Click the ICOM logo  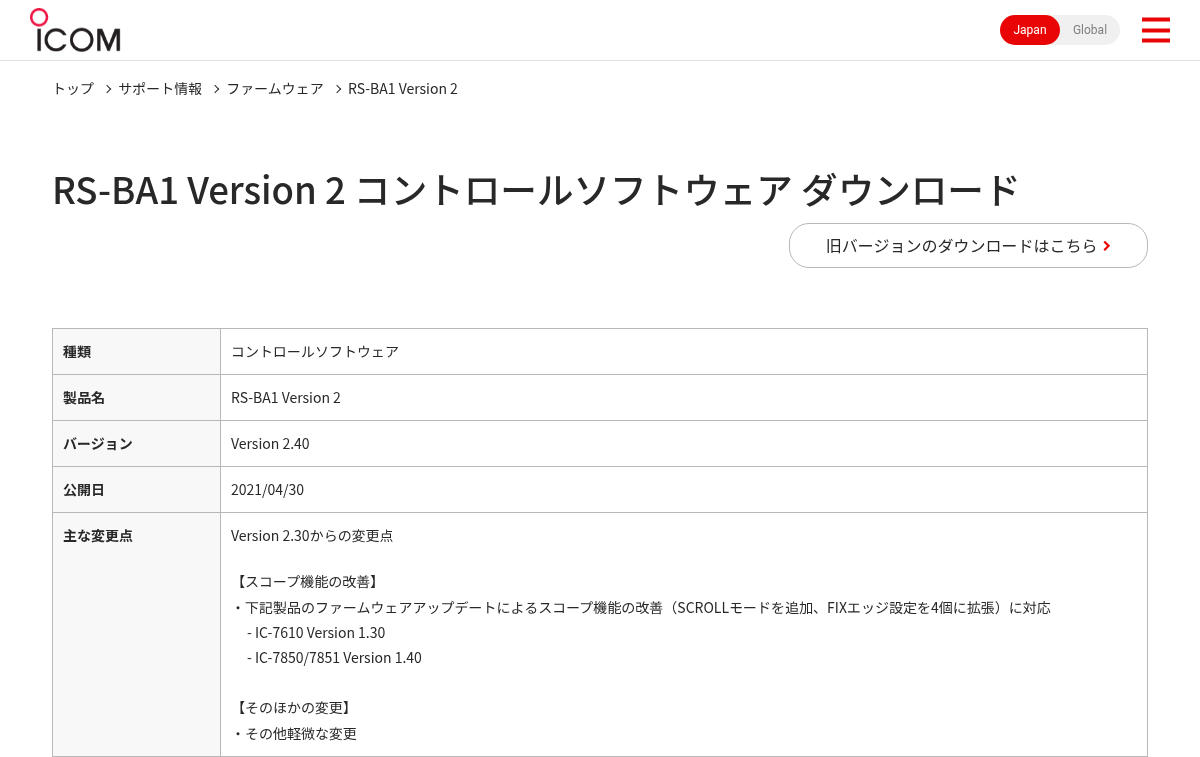point(75,30)
